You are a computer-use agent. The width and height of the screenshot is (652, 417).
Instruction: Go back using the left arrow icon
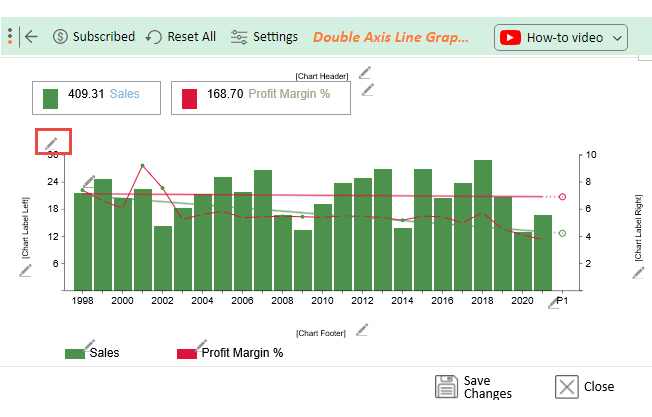click(x=31, y=37)
